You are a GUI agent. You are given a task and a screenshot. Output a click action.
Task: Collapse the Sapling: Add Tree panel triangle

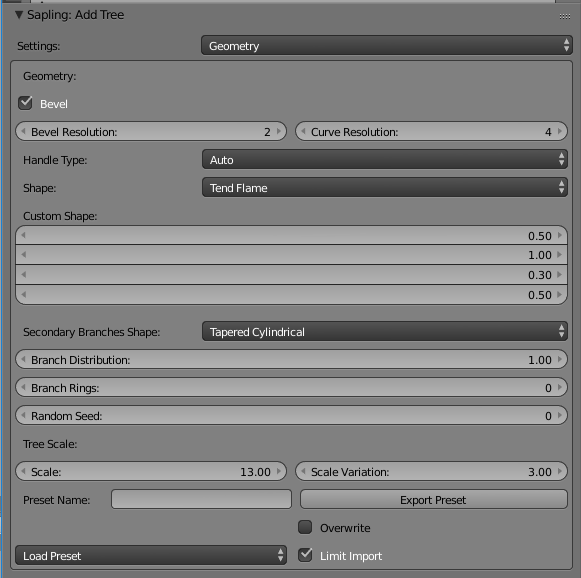point(19,15)
